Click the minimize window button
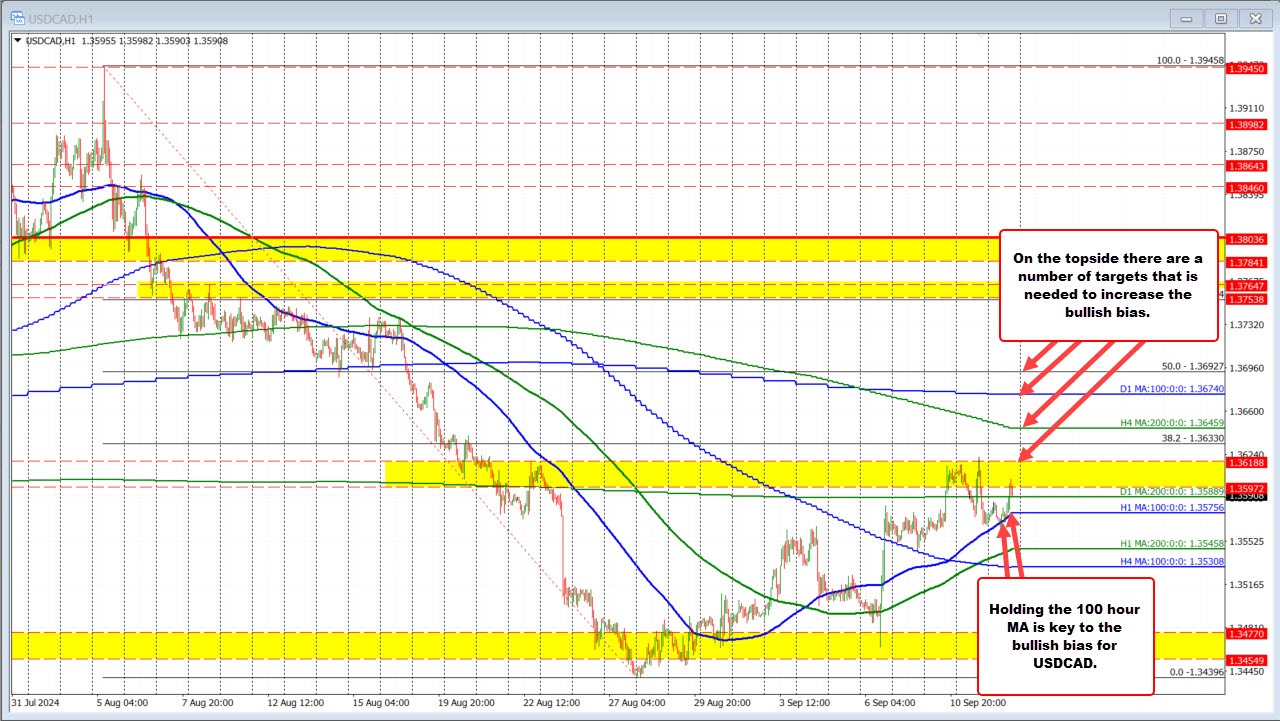 click(1185, 17)
